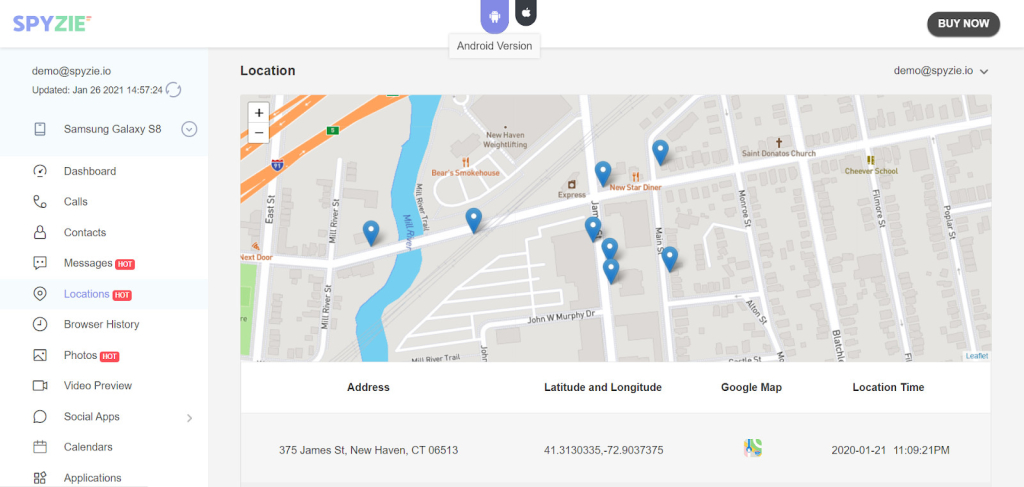Click the Address column header
Viewport: 1024px width, 487px height.
[x=368, y=387]
